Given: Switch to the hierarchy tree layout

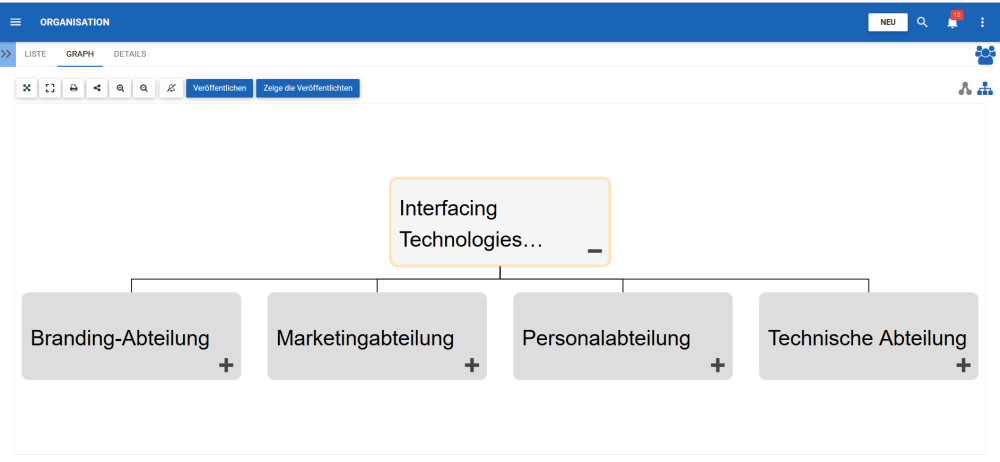Looking at the screenshot, I should (x=985, y=89).
